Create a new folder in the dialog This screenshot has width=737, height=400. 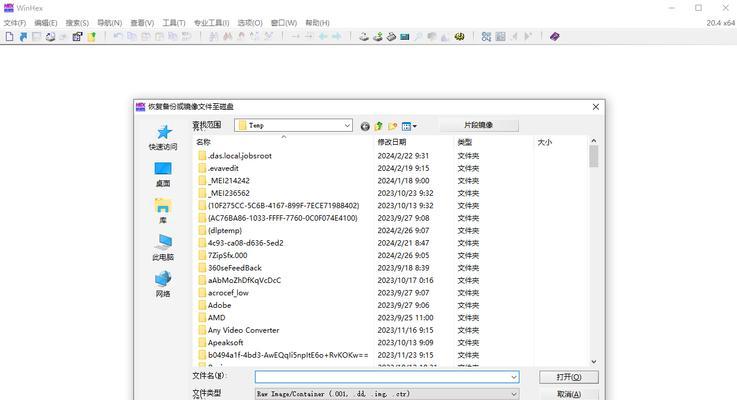(x=392, y=126)
